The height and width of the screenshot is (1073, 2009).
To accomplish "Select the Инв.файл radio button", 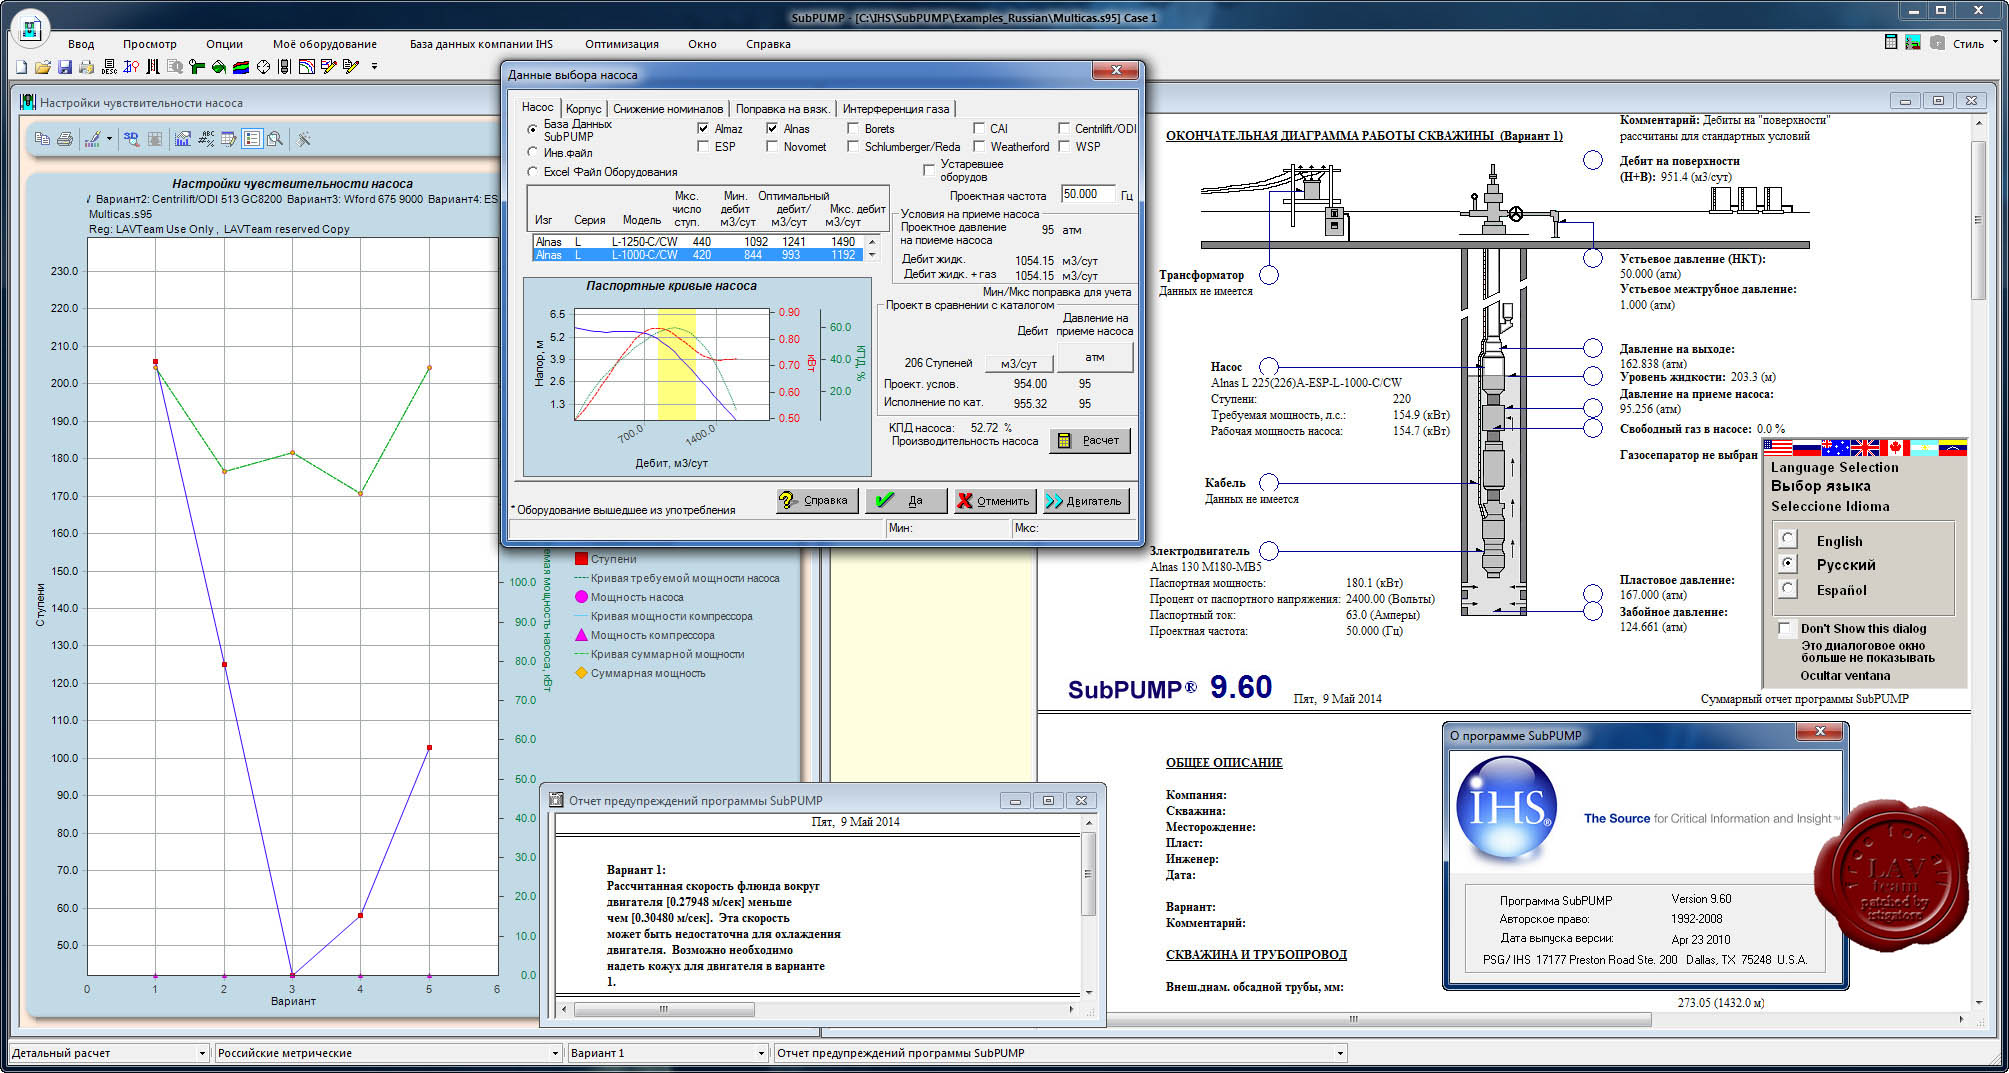I will click(533, 152).
